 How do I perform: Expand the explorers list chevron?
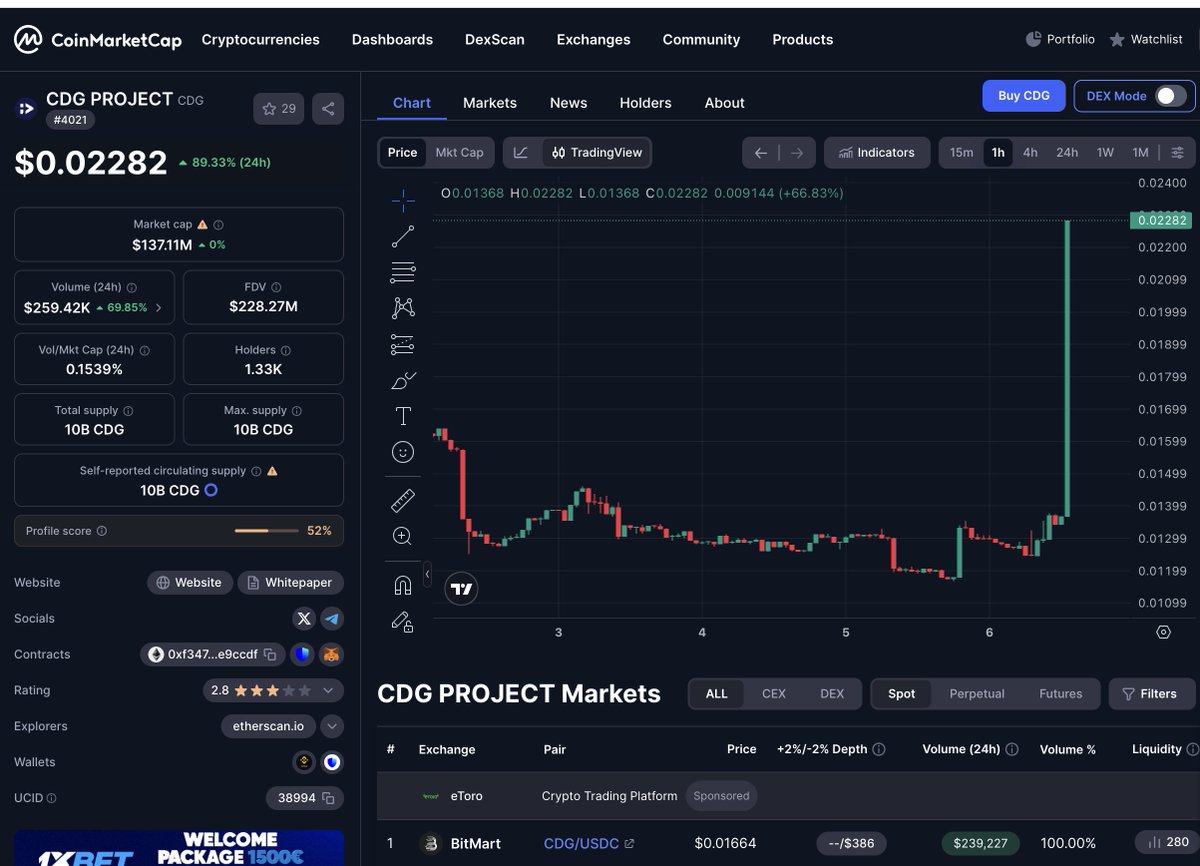click(x=332, y=727)
